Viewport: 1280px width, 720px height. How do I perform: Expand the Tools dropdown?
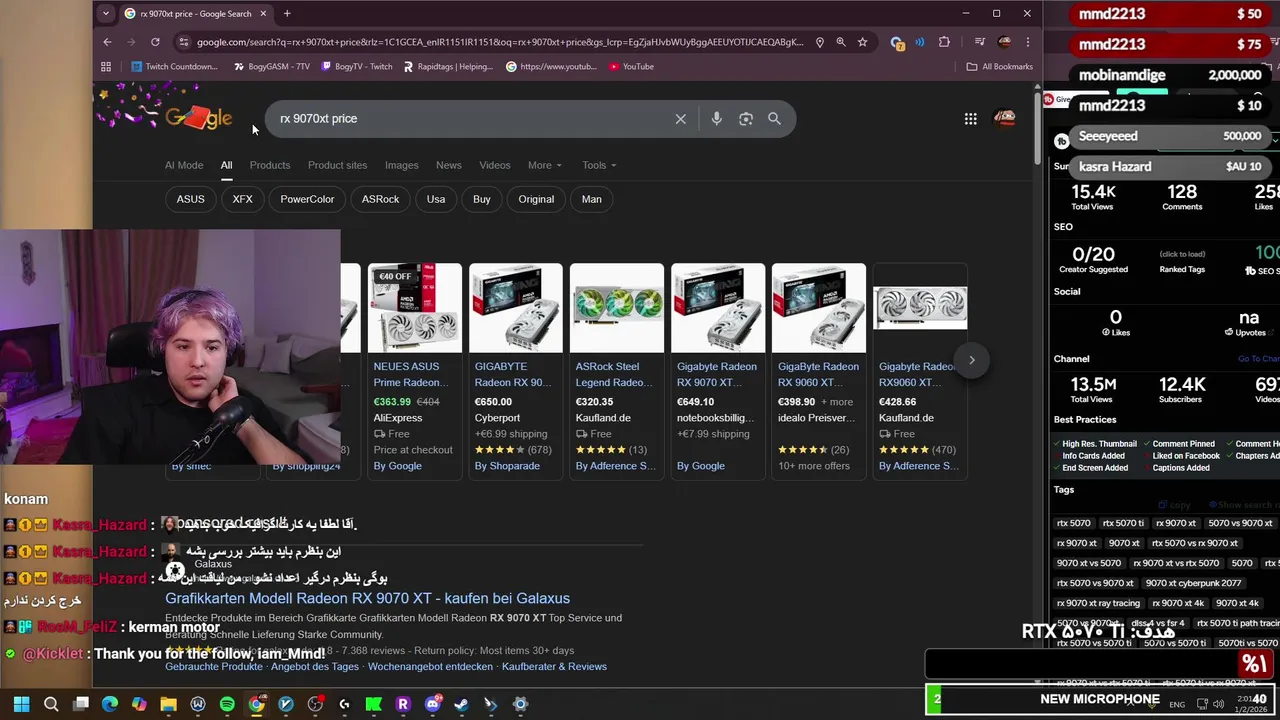tap(600, 165)
